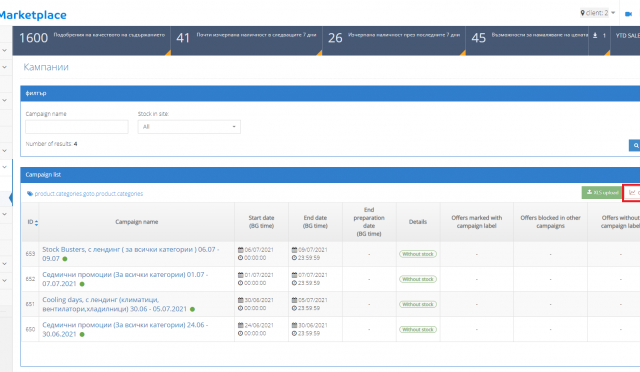Viewport: 640px width, 372px height.
Task: Open the 41 nearly out-of-stock tile
Action: (x=247, y=40)
